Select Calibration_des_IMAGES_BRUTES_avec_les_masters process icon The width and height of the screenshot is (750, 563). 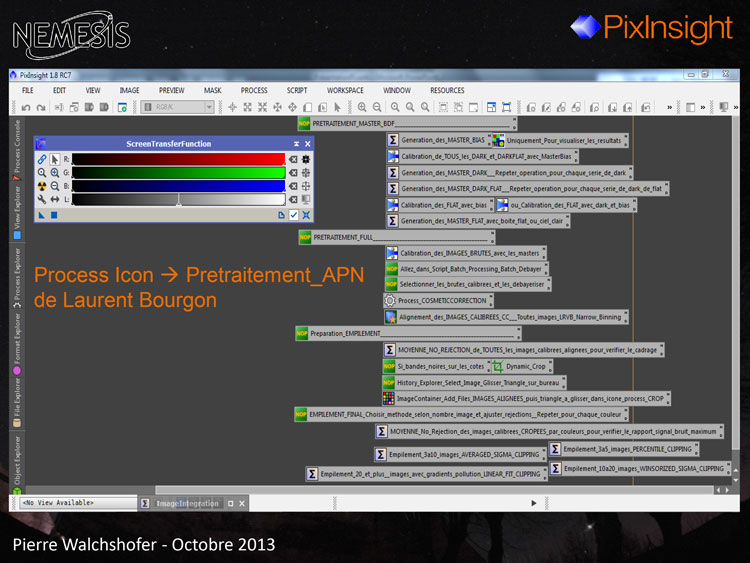coord(466,253)
